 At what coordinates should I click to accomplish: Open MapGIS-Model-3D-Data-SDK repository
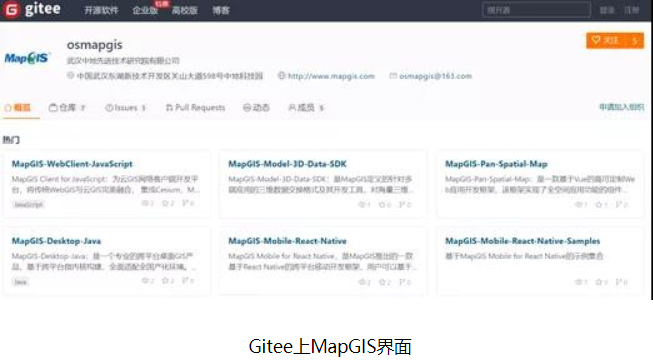tap(287, 164)
